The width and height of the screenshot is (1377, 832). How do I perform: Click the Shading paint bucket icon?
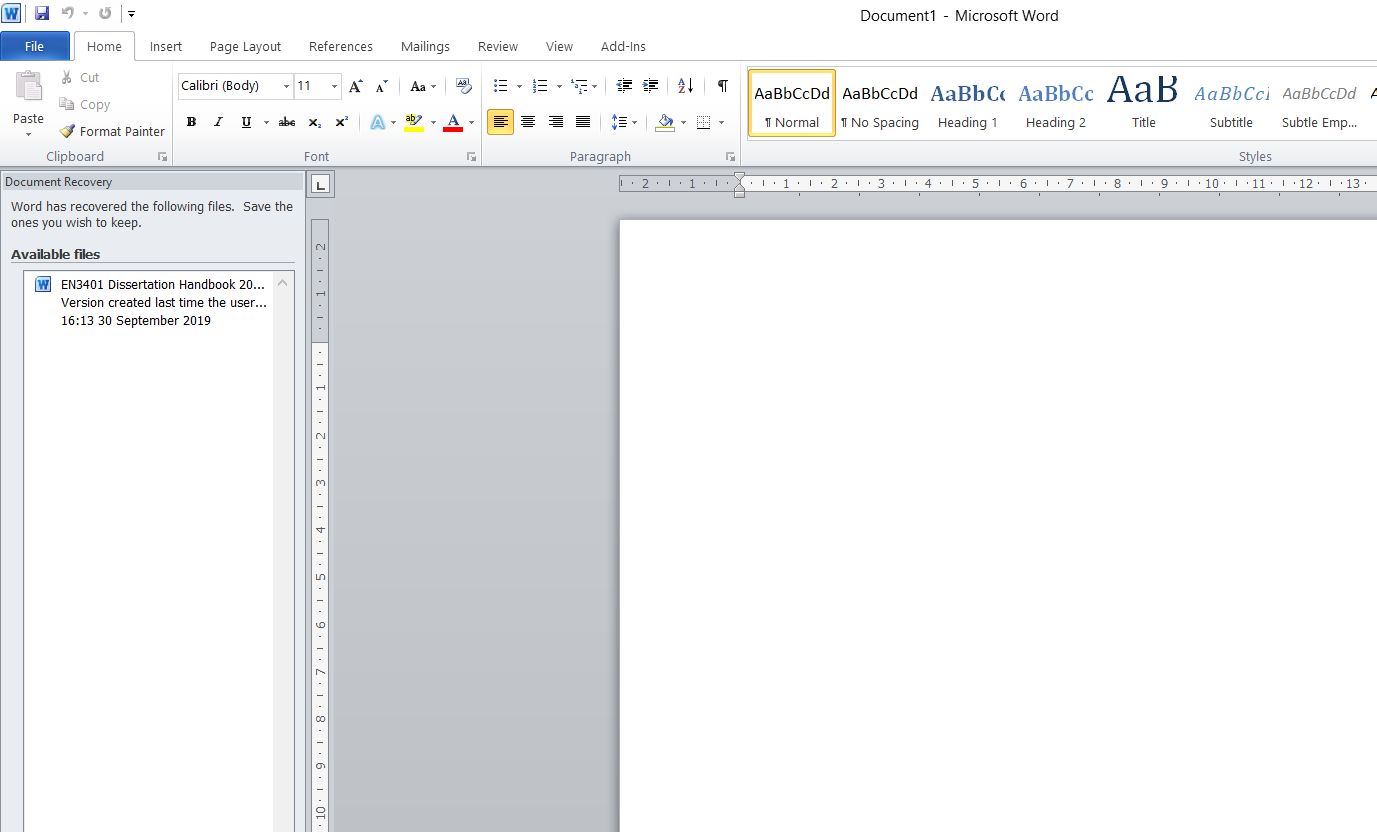point(665,122)
